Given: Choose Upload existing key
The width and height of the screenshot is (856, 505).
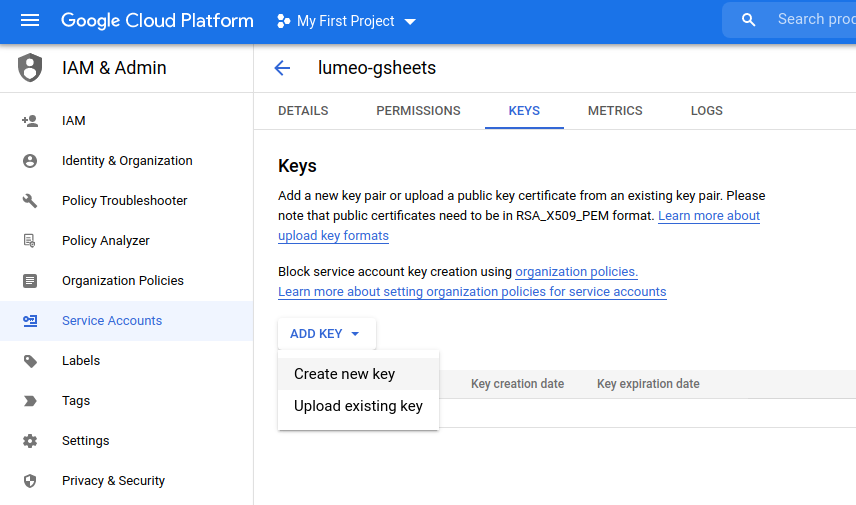Looking at the screenshot, I should 358,406.
